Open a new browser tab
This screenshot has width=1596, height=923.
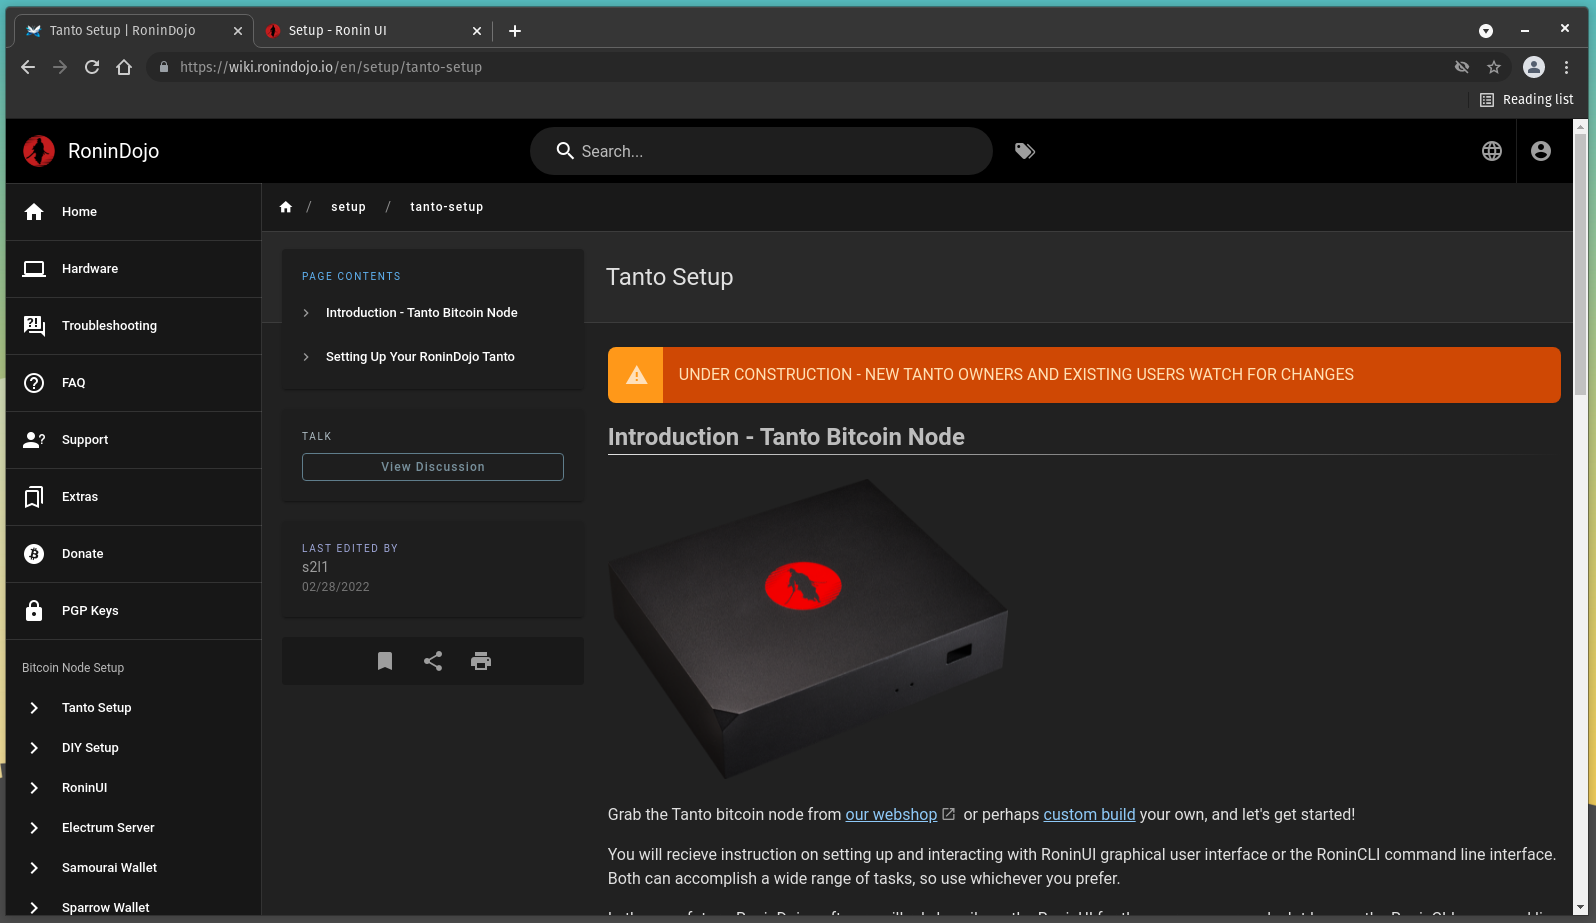(x=515, y=31)
